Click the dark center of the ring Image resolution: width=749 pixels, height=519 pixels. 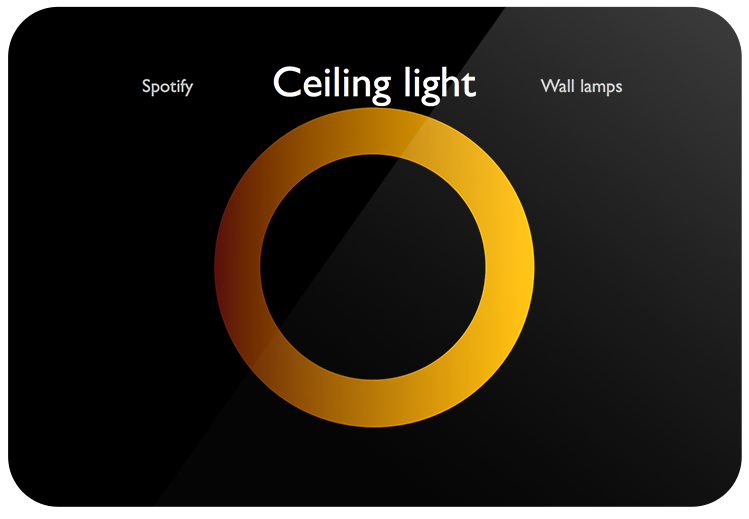tap(373, 267)
